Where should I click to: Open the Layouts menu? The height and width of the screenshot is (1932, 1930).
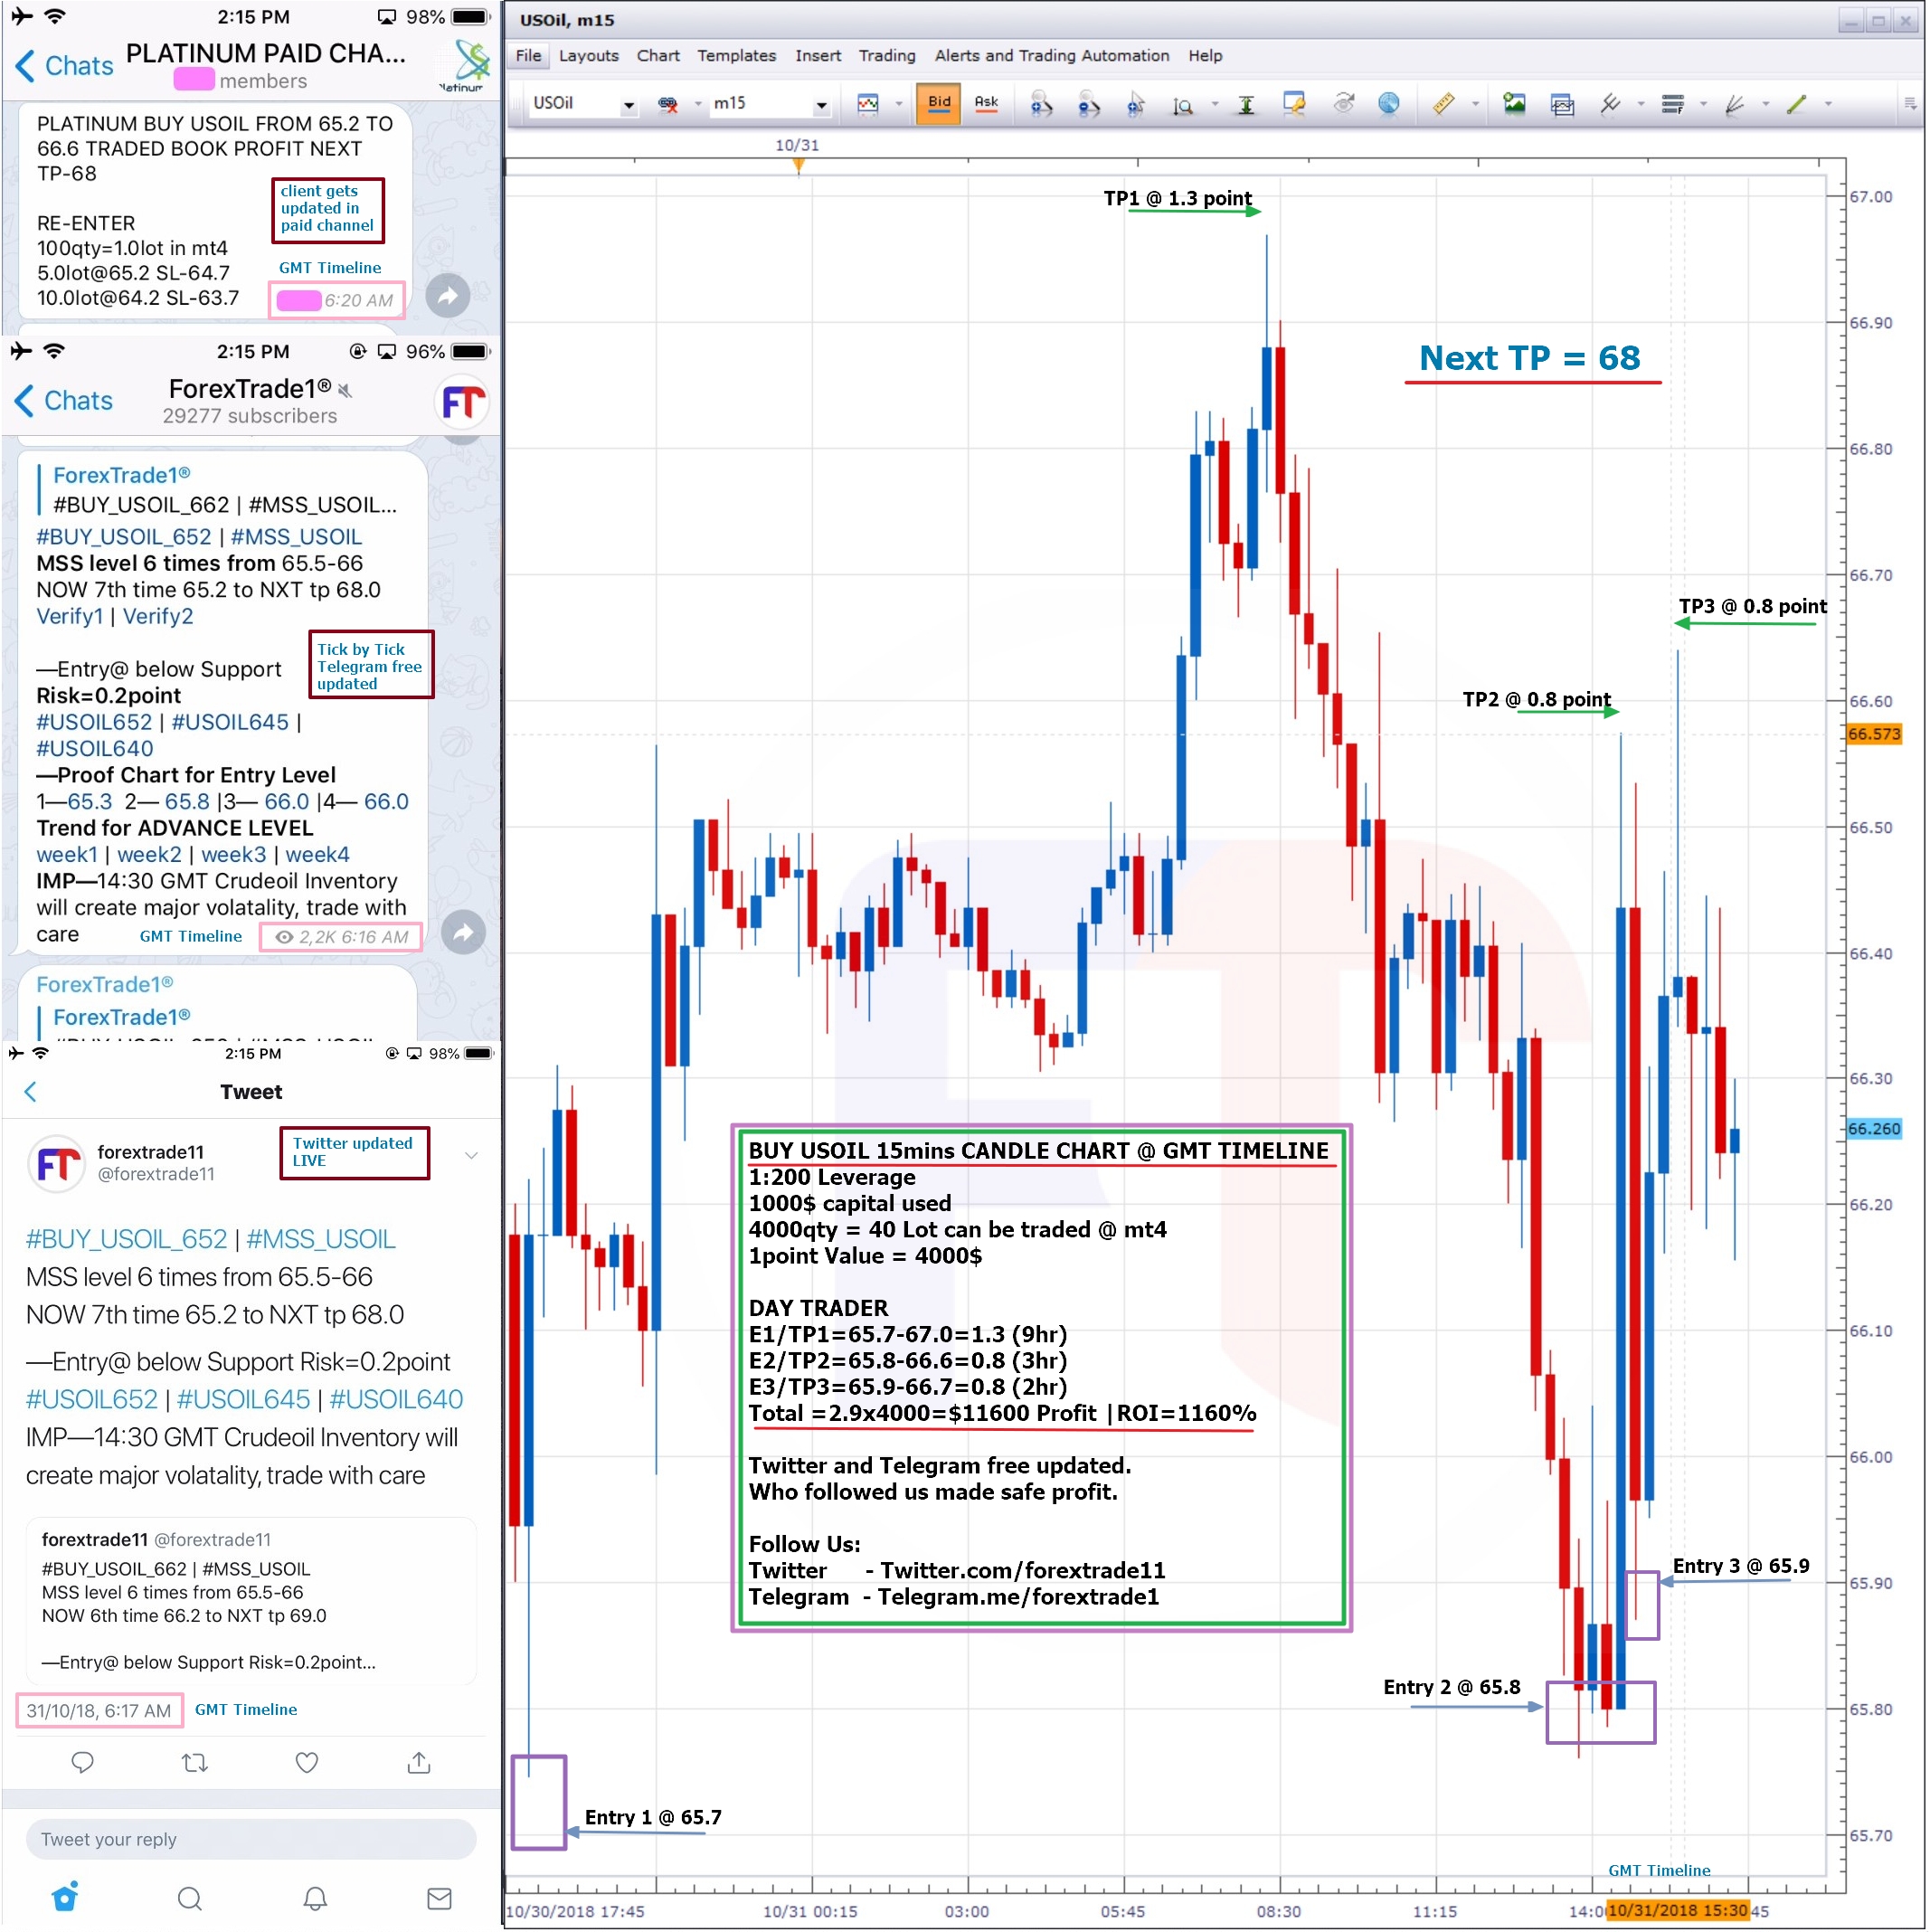[x=588, y=56]
